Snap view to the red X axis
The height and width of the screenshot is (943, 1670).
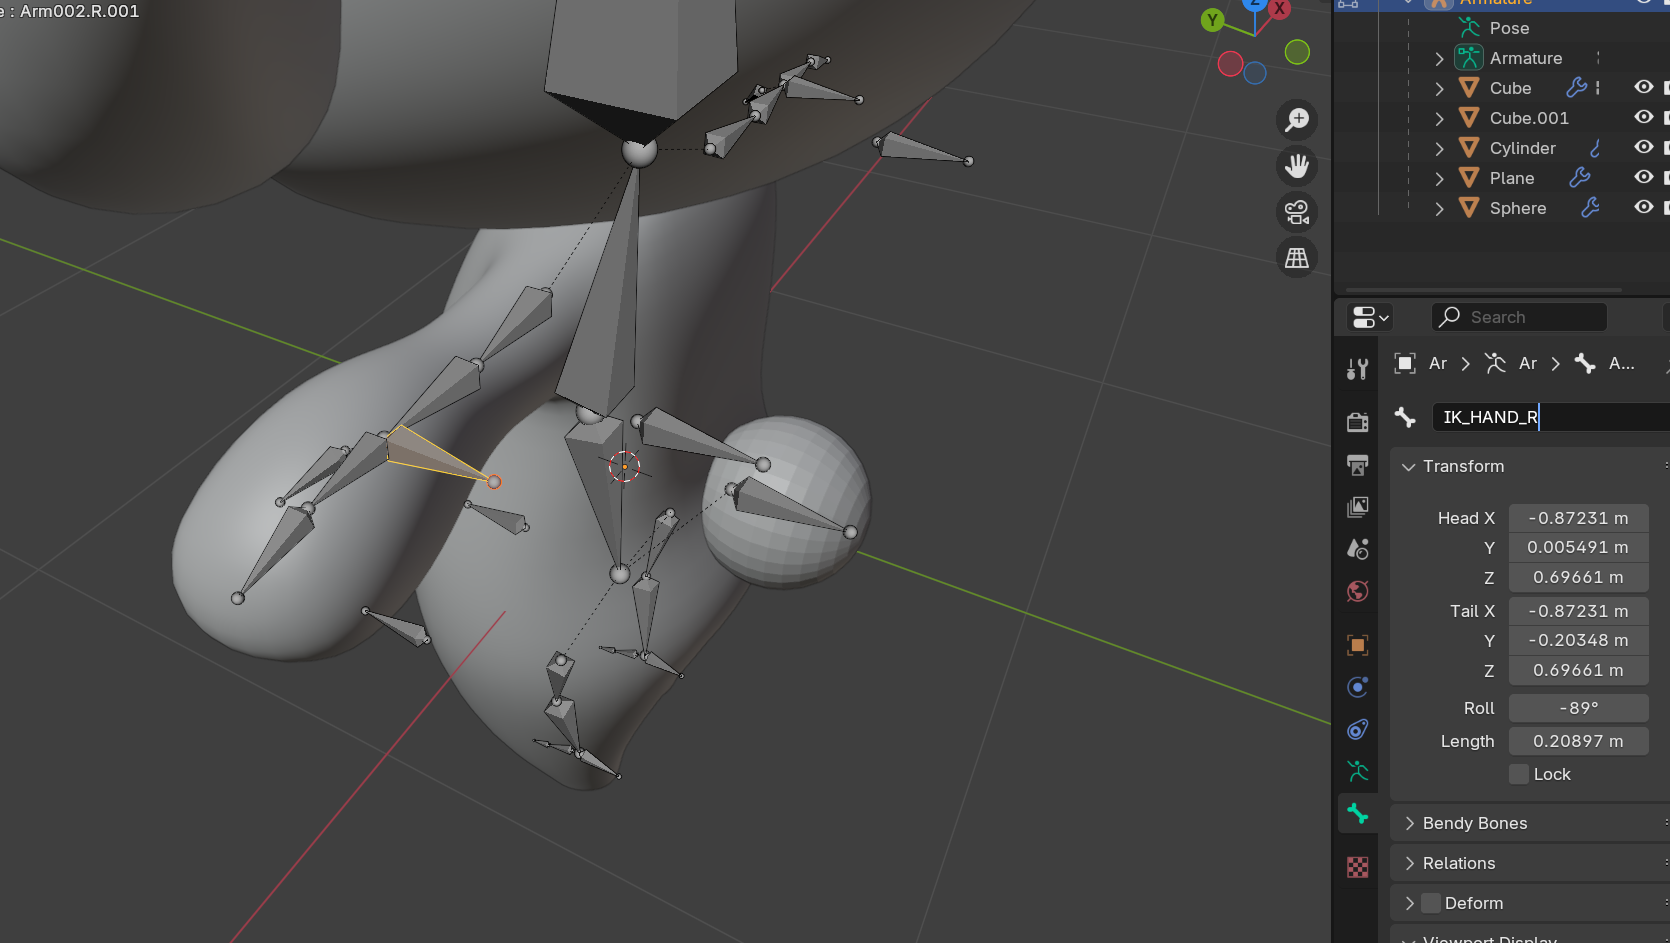[x=1279, y=8]
